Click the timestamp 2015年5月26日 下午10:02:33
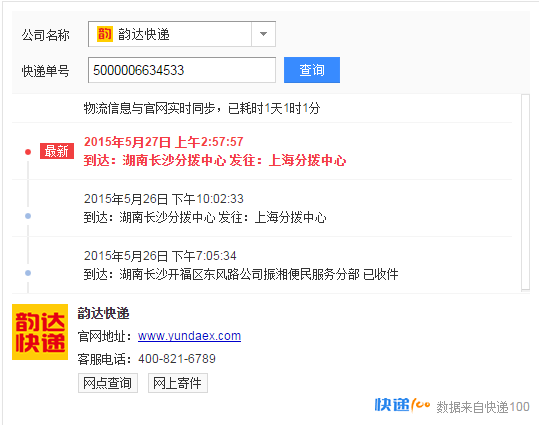 (x=164, y=199)
